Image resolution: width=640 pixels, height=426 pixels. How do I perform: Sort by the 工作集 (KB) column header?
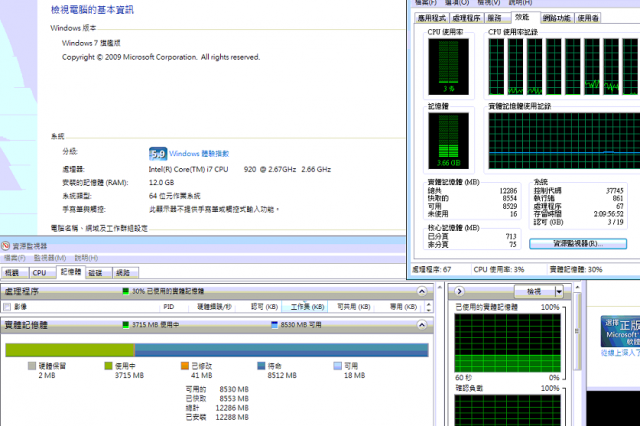point(305,306)
